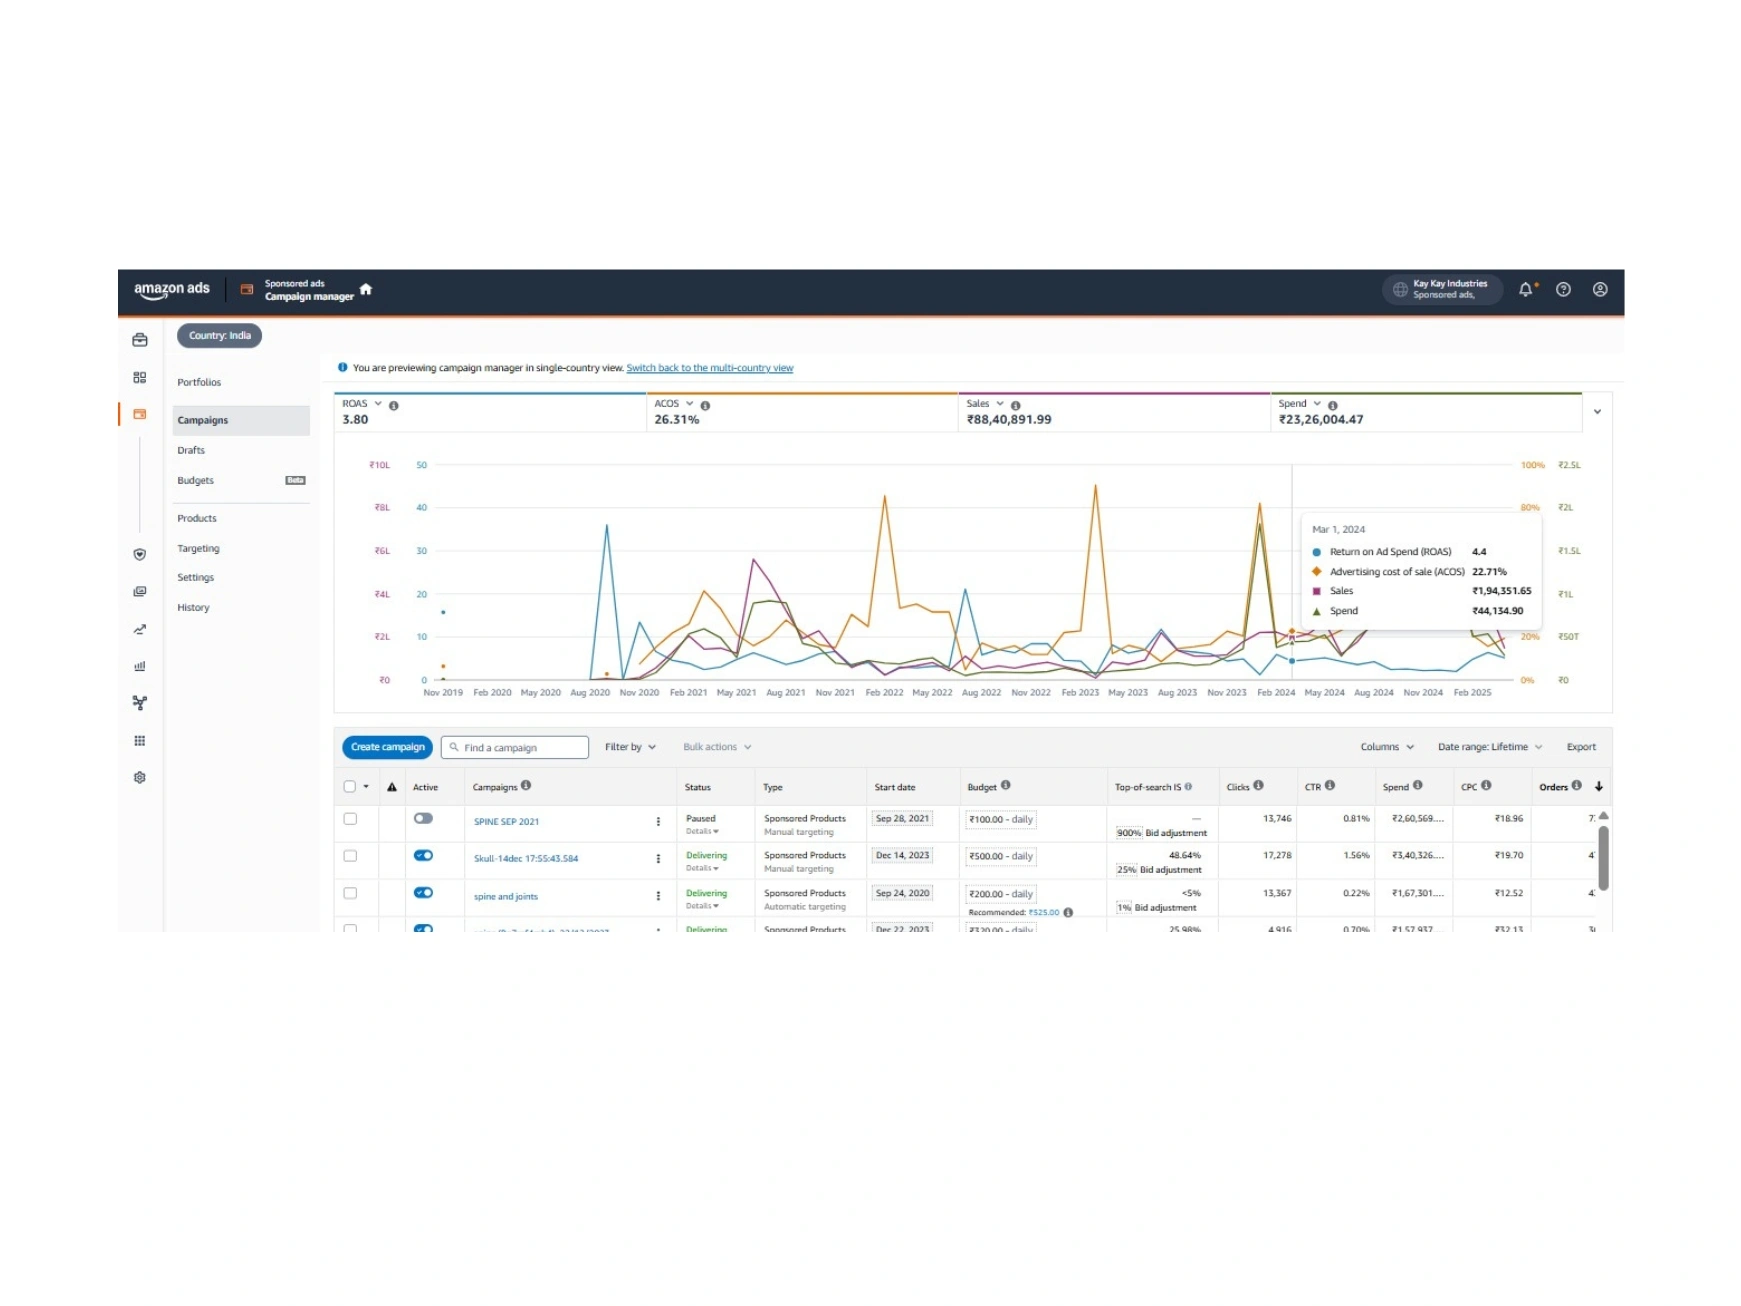
Task: Open Skull-14dec 17:55:43.584 campaign link
Action: point(526,859)
